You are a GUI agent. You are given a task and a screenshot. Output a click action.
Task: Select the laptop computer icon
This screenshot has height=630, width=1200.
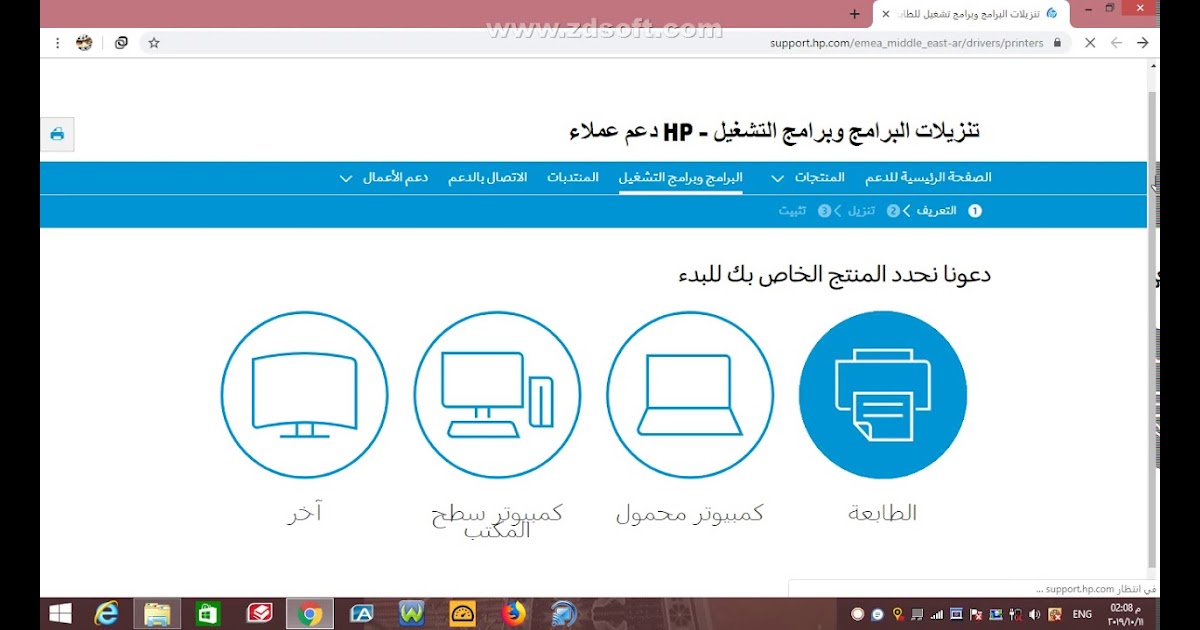coord(690,394)
